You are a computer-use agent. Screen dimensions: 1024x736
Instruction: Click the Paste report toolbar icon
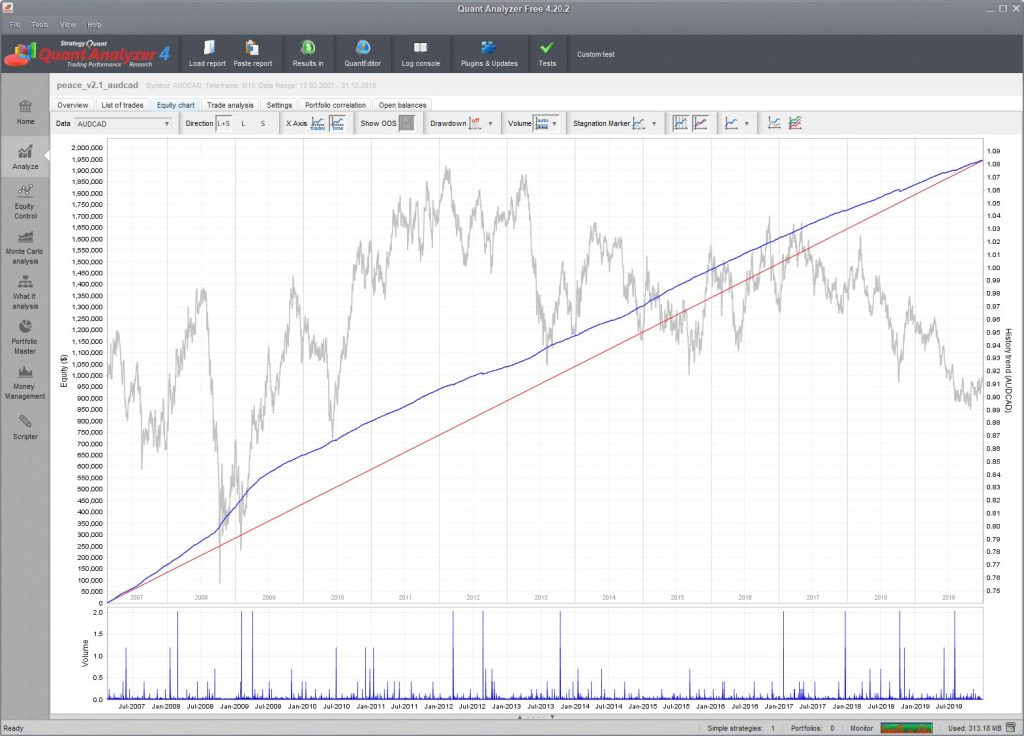tap(252, 48)
